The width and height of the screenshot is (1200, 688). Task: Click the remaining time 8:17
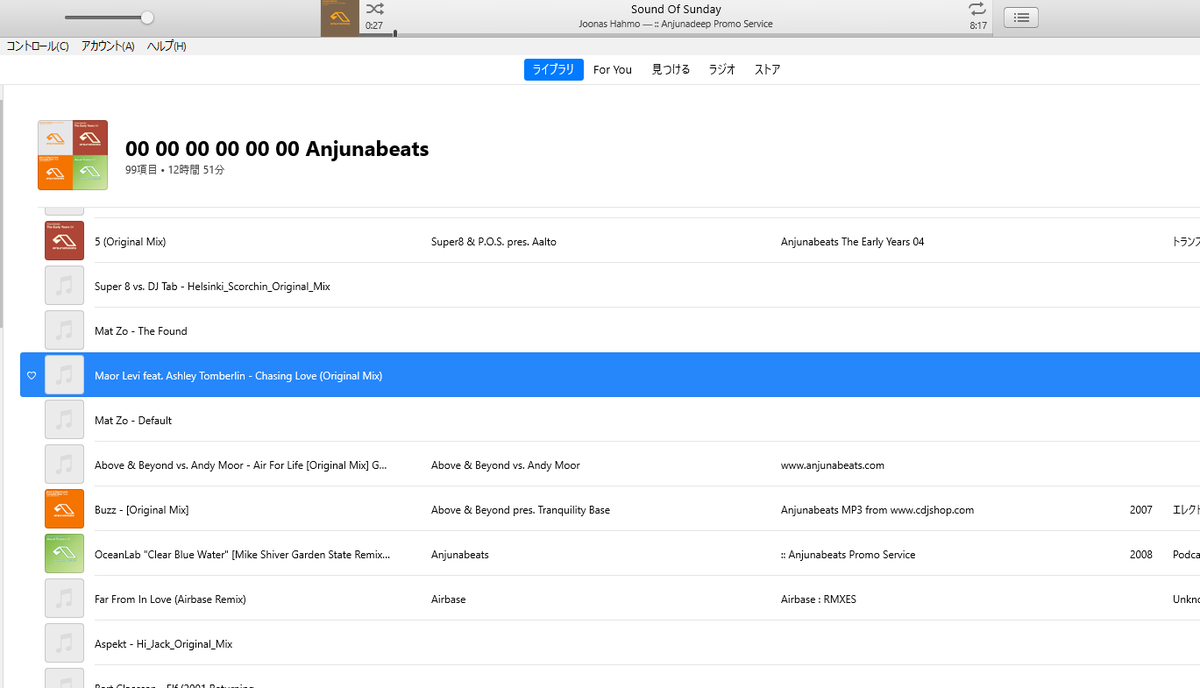tap(978, 26)
